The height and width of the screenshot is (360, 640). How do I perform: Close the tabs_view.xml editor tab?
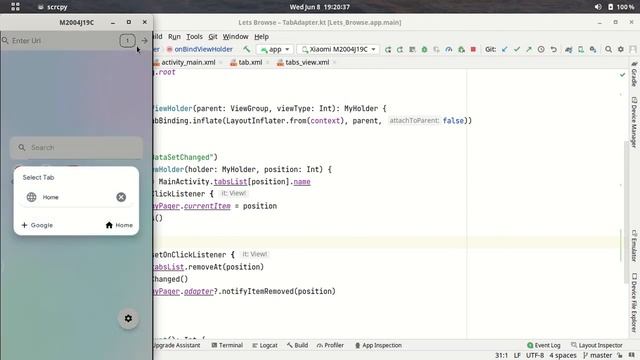click(x=334, y=62)
